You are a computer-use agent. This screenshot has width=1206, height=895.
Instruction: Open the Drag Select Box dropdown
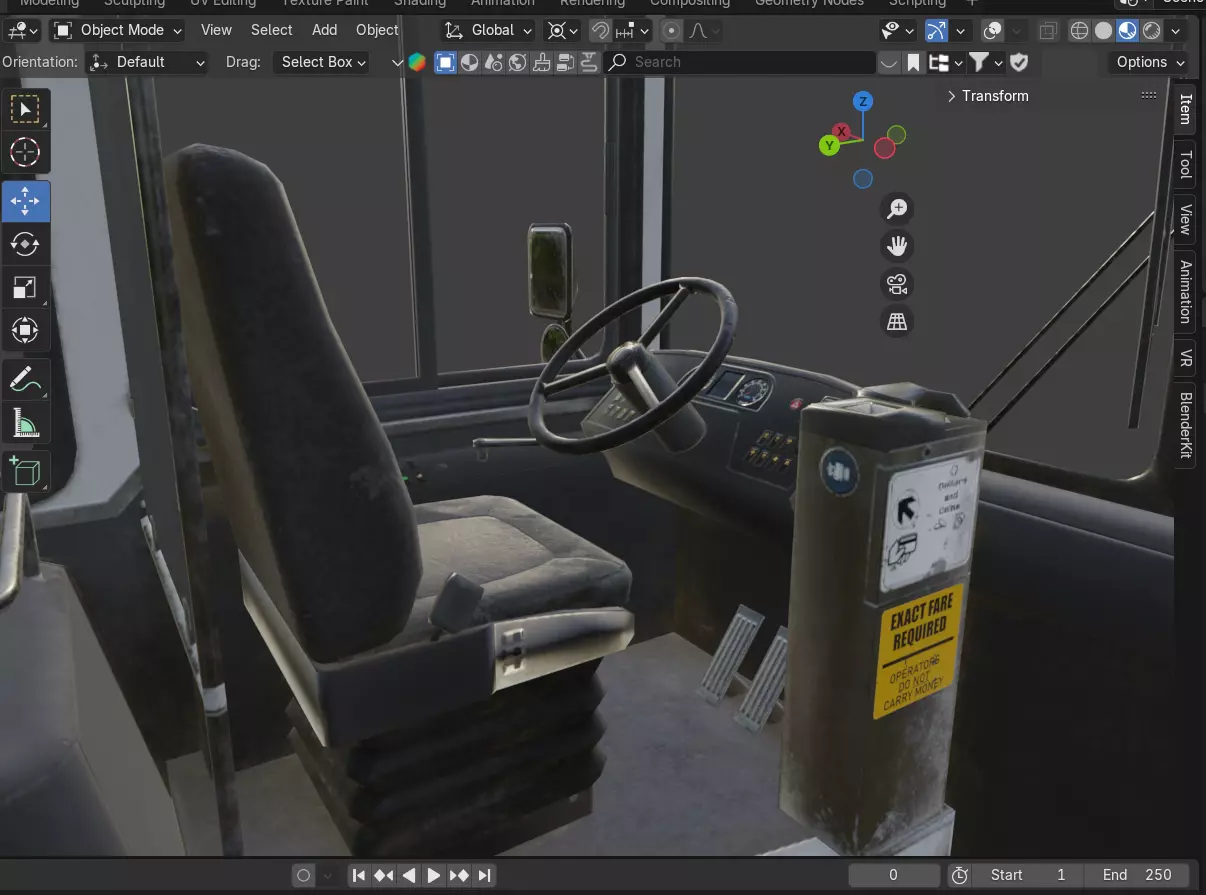pos(322,62)
